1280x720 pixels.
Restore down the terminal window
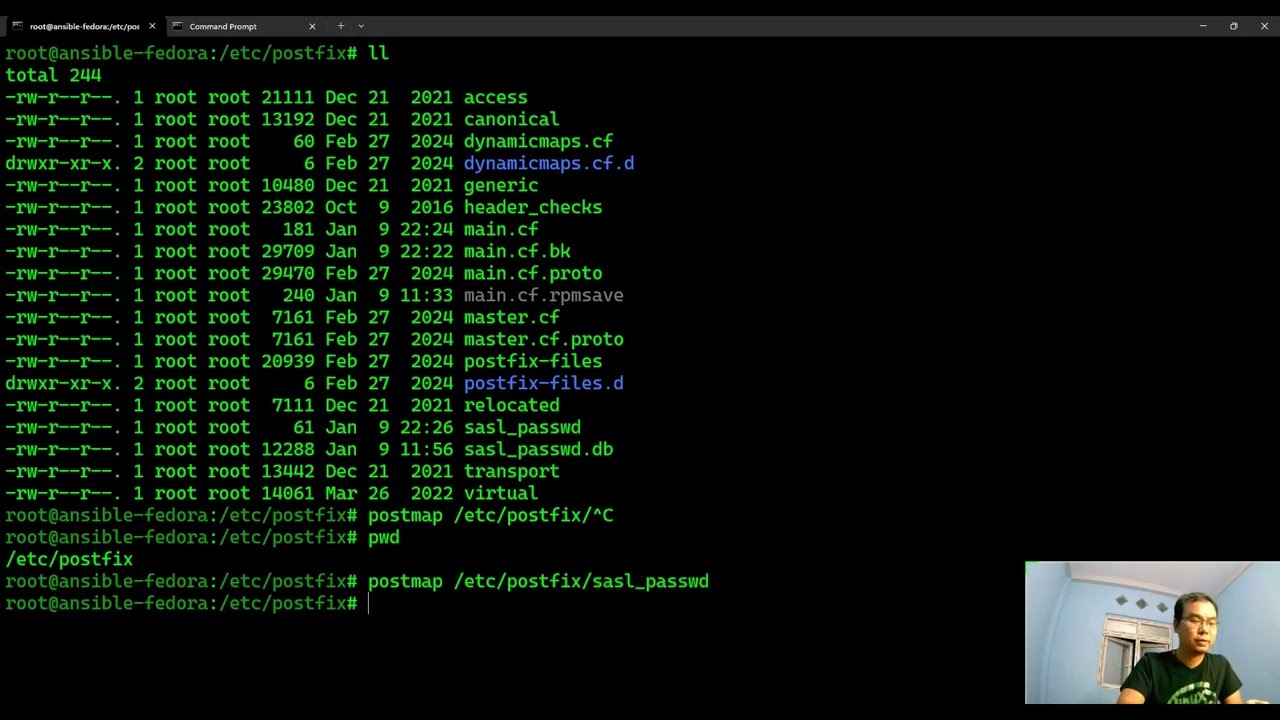[1234, 26]
